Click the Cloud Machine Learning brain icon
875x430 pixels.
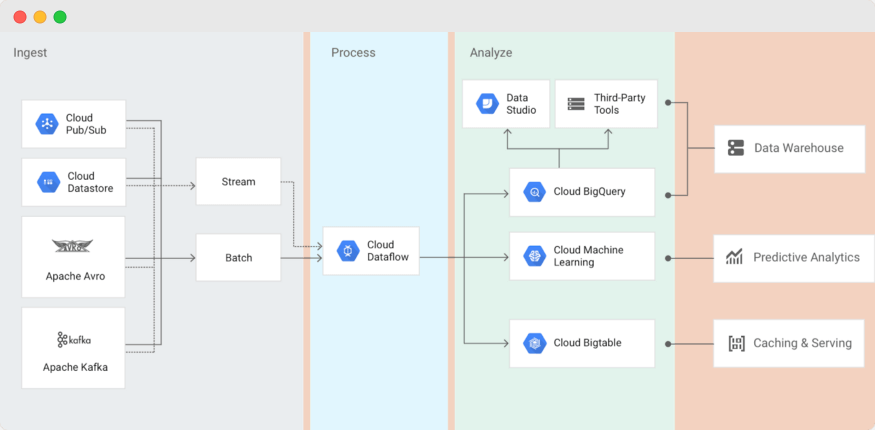point(535,256)
